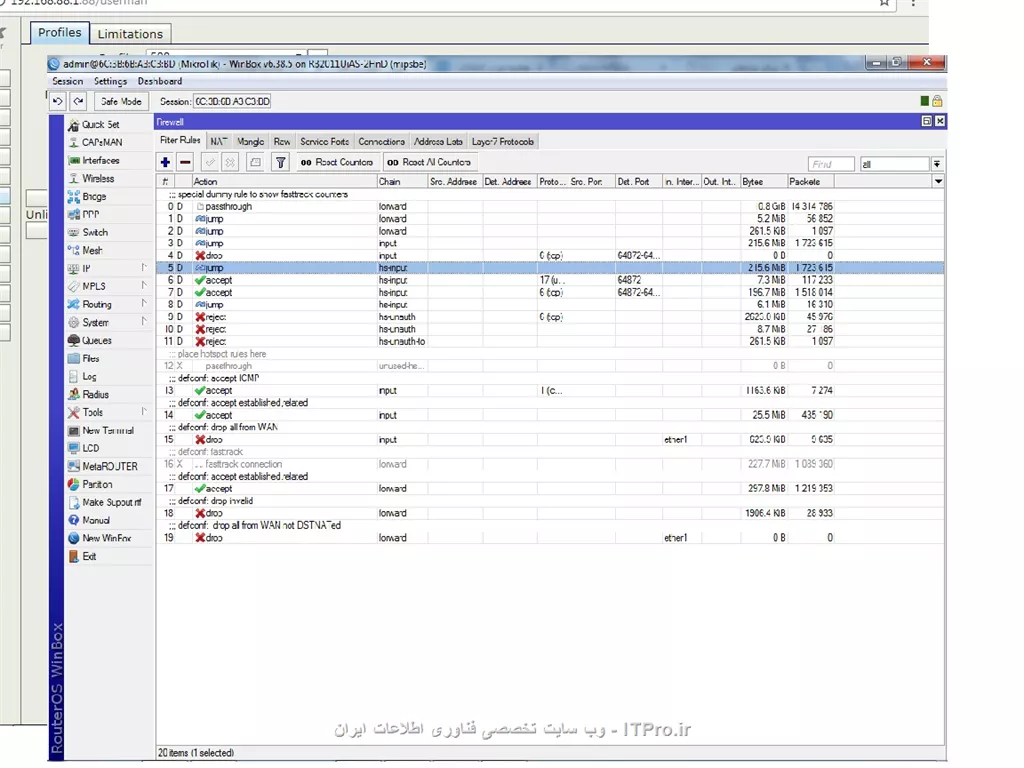Sort by the Chain column header
Screen dimensions: 1024x768
(402, 182)
